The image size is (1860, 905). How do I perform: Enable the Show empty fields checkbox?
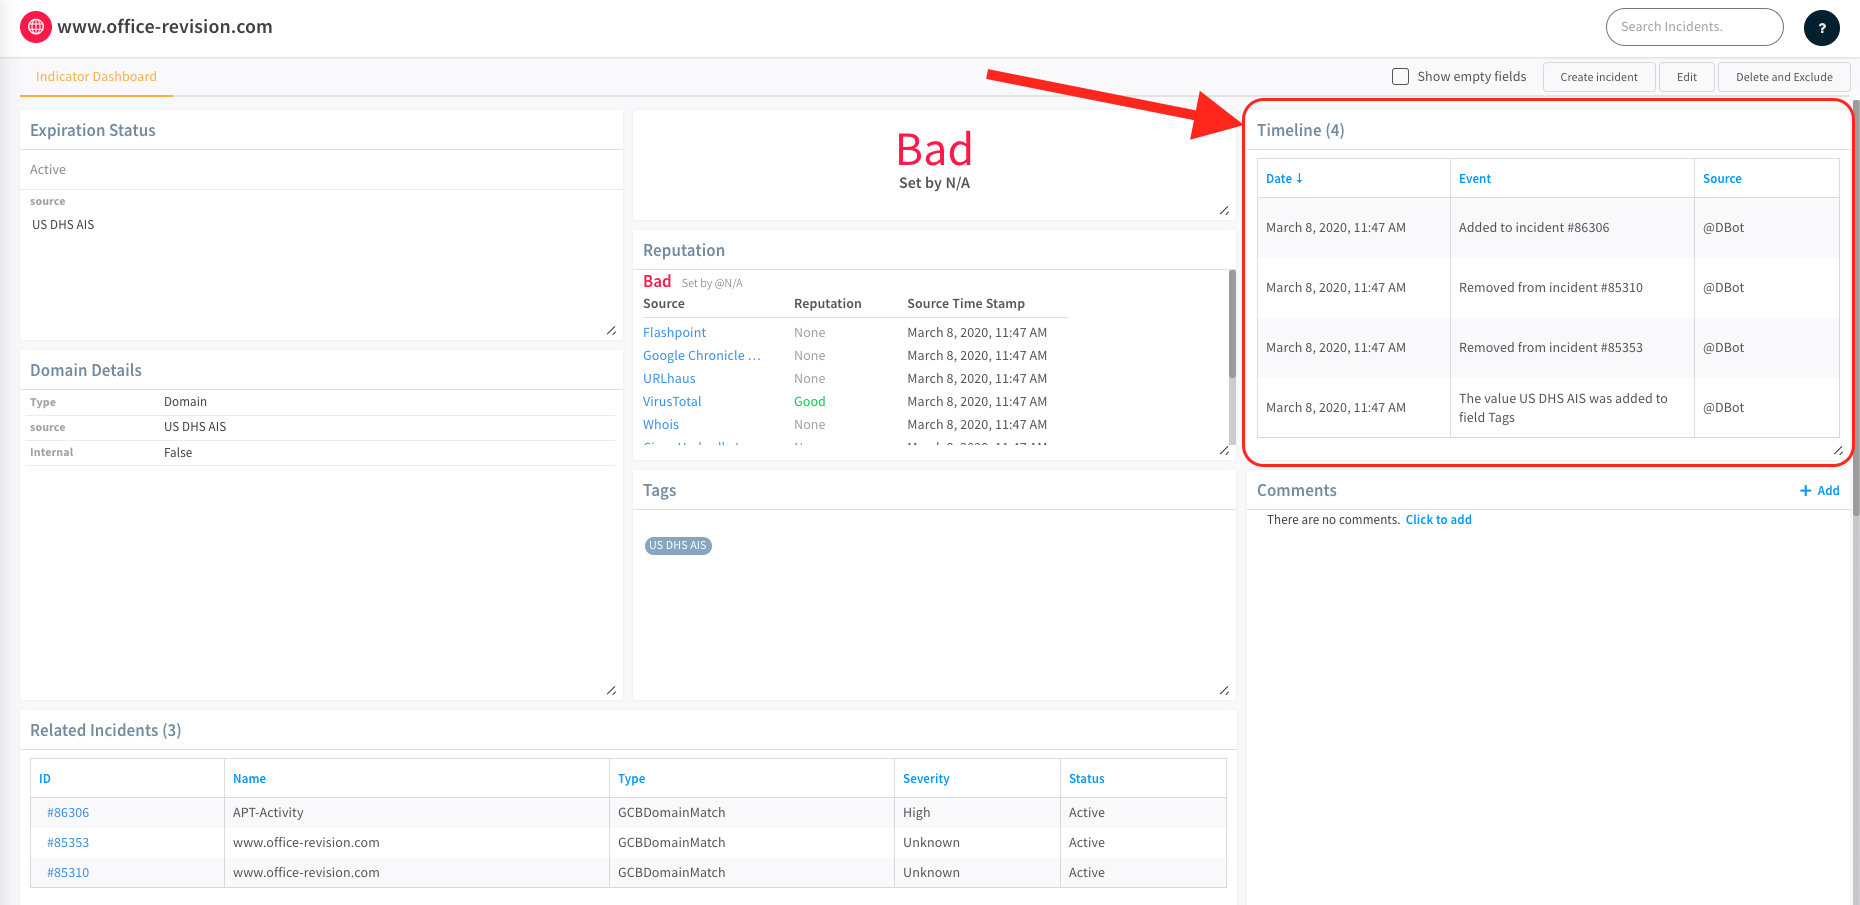(1401, 77)
